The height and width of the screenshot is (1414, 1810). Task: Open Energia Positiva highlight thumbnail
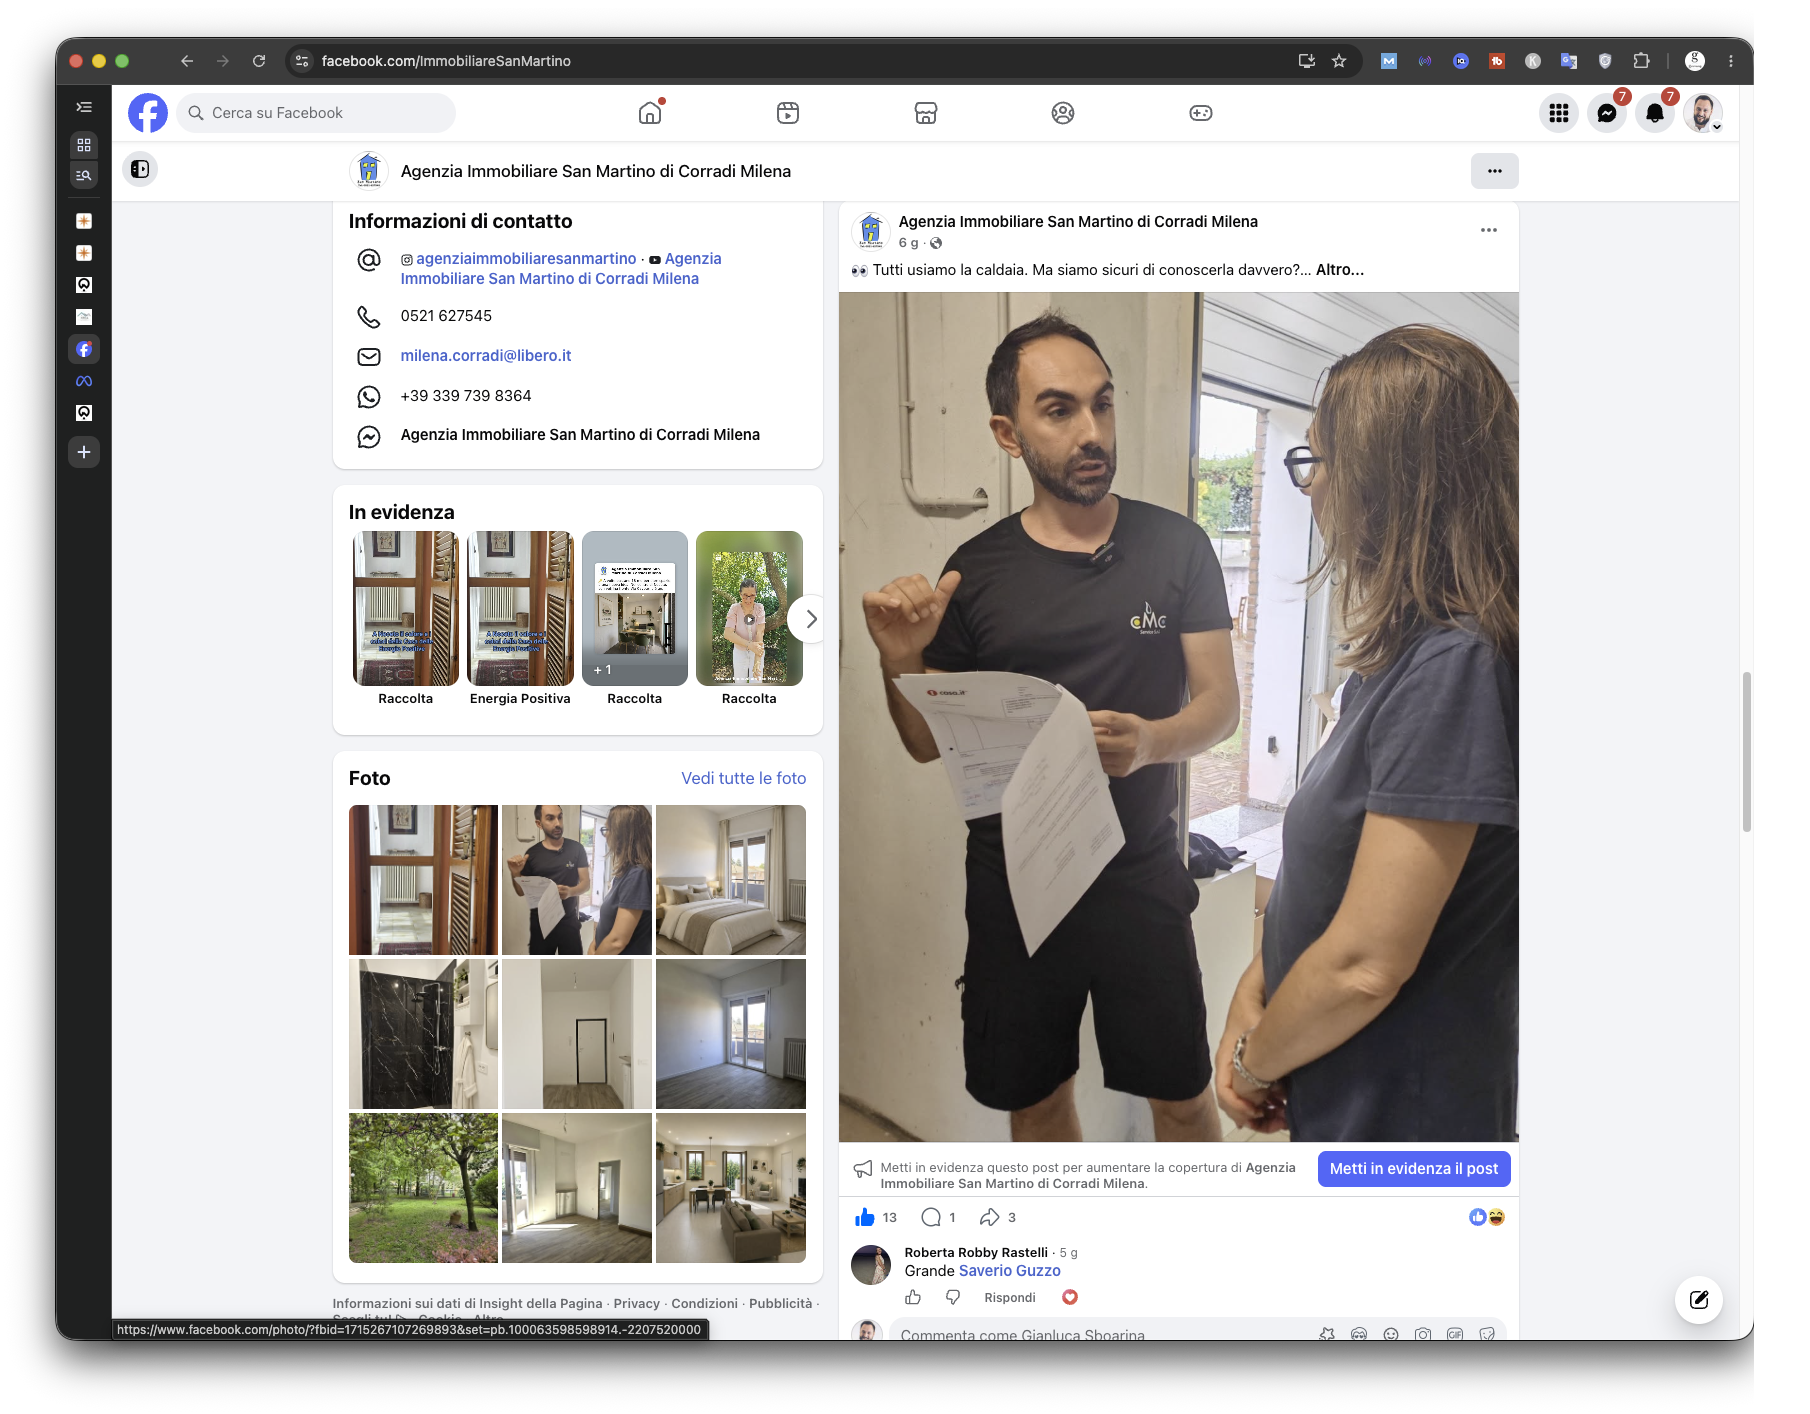[520, 608]
